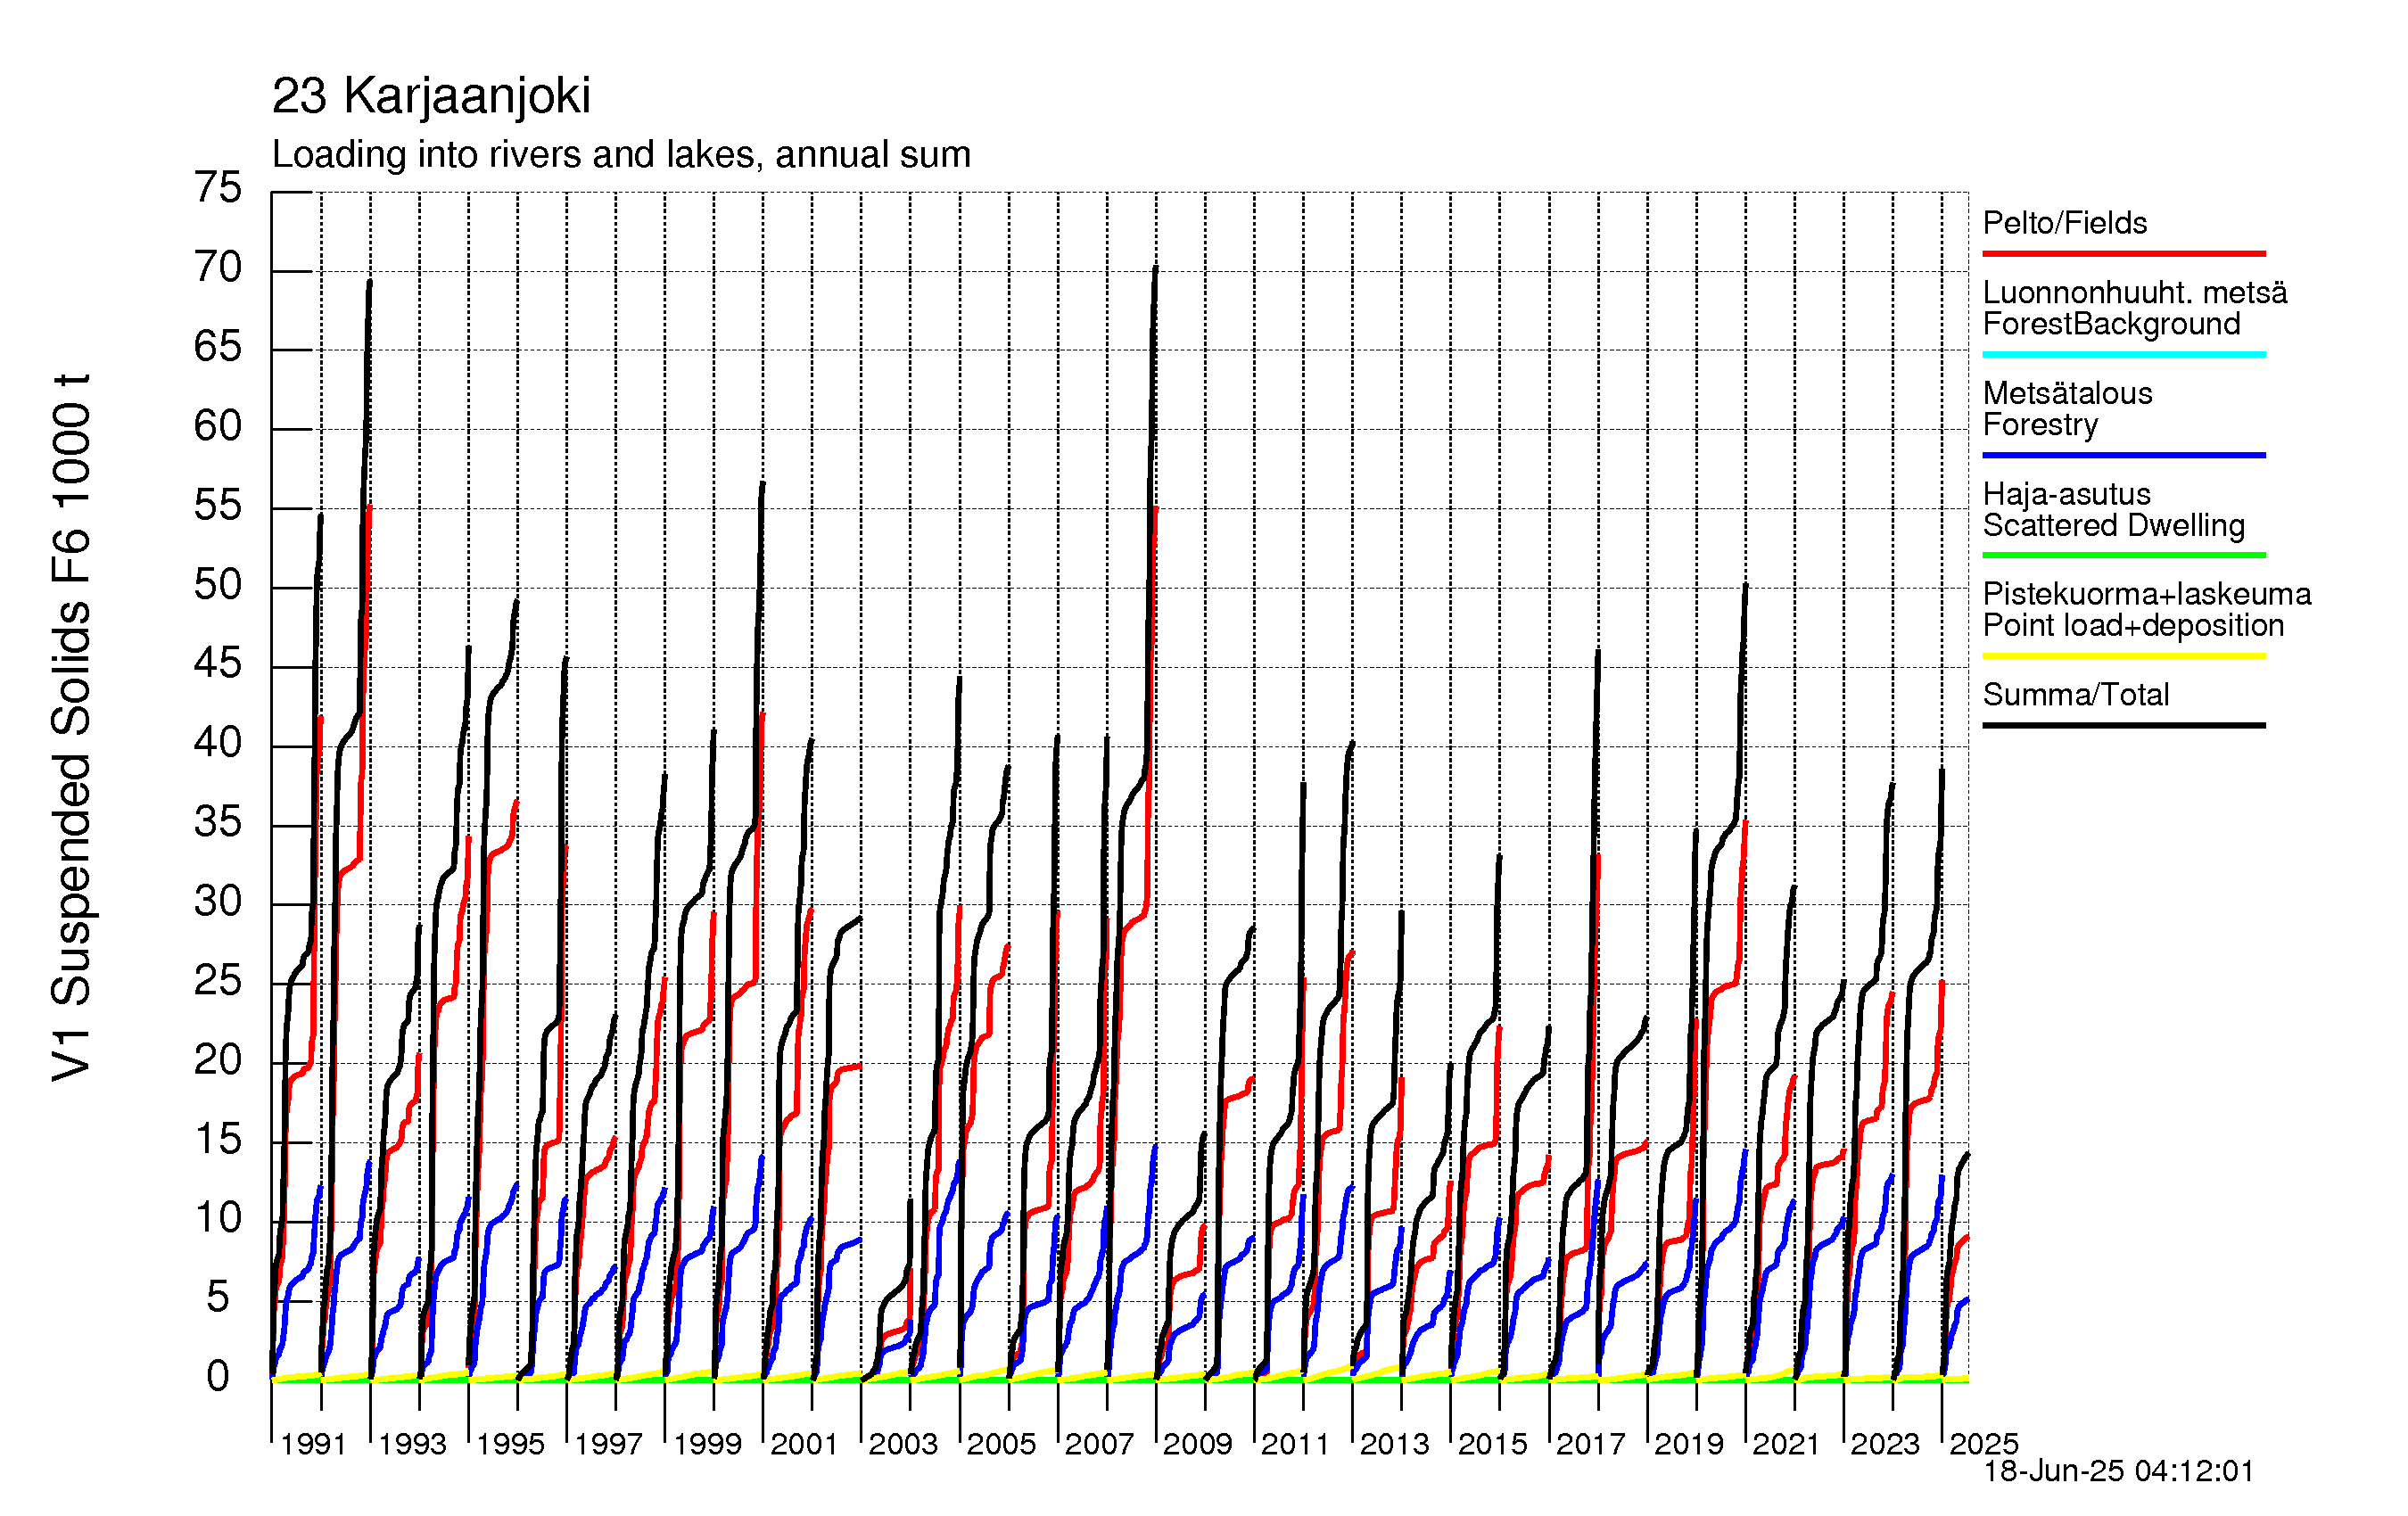Click the 75 y-axis tick value
The width and height of the screenshot is (2408, 1516).
(x=218, y=188)
